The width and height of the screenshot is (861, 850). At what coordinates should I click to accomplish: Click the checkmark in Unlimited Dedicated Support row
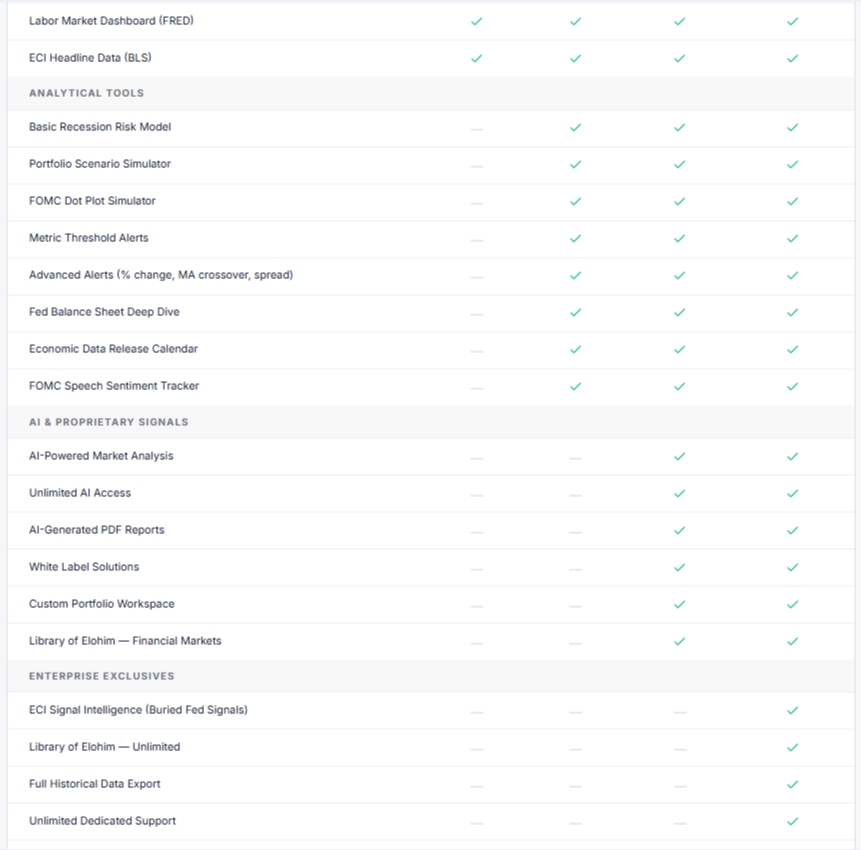pyautogui.click(x=792, y=821)
